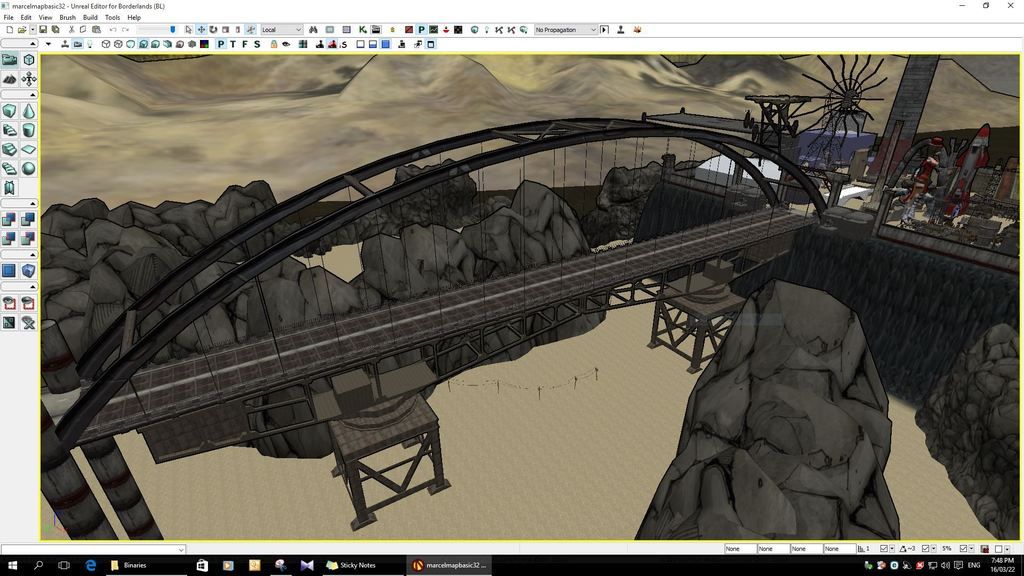1024x576 pixels.
Task: Open the View menu
Action: [x=46, y=18]
